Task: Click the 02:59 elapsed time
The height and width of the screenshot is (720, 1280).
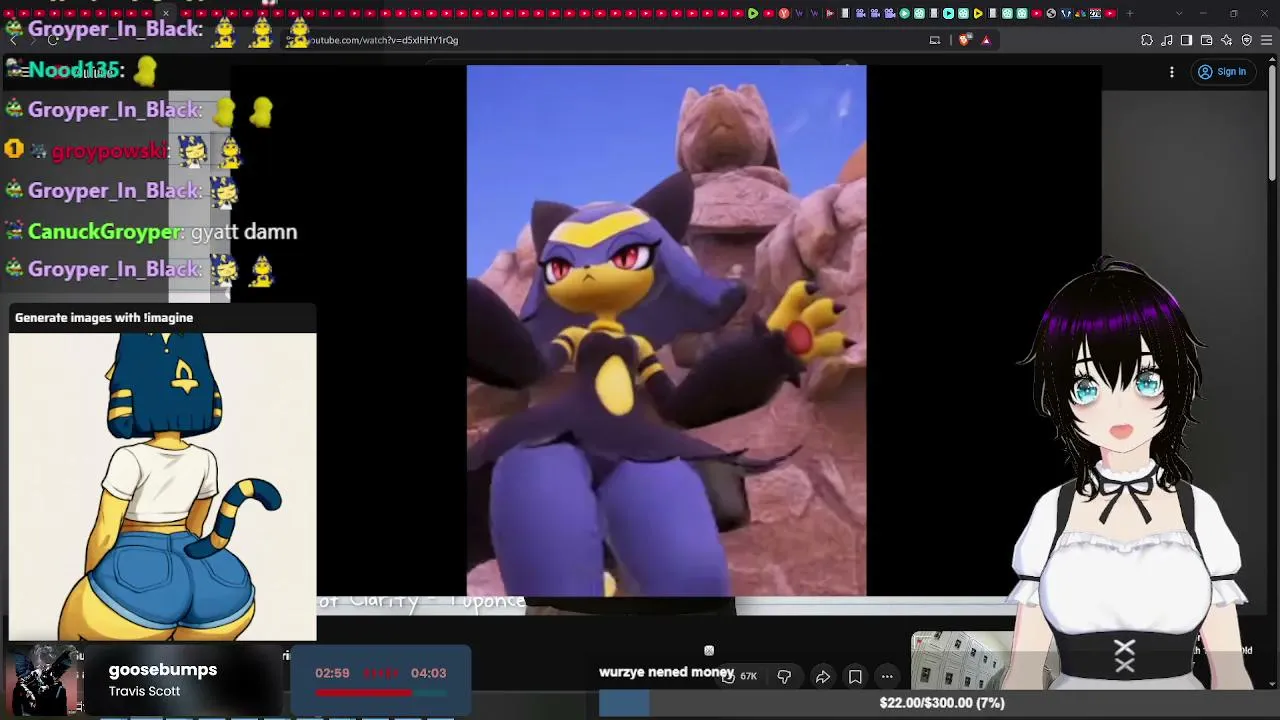Action: coord(333,673)
